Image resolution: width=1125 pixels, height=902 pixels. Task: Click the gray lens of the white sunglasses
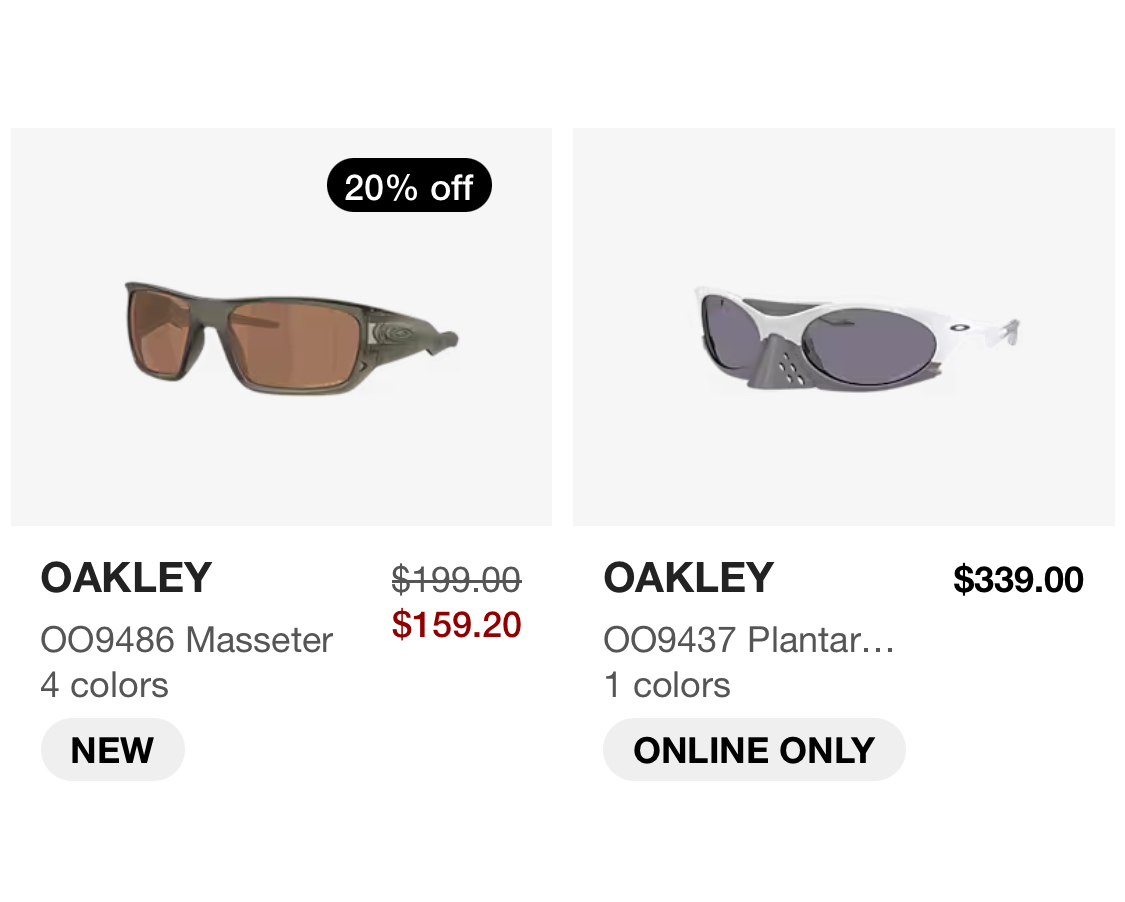point(880,335)
